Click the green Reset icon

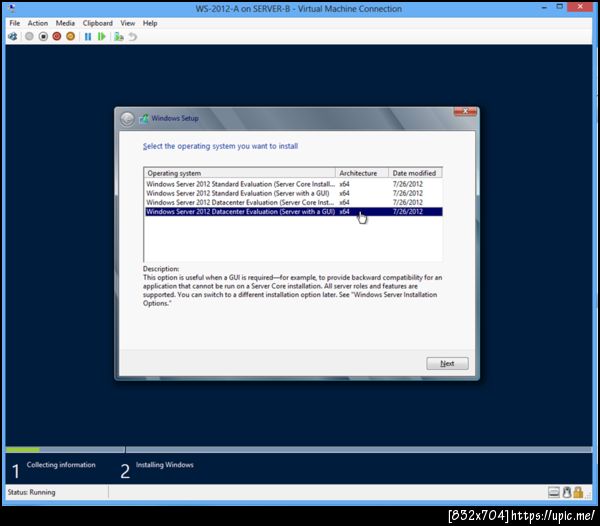pyautogui.click(x=101, y=37)
